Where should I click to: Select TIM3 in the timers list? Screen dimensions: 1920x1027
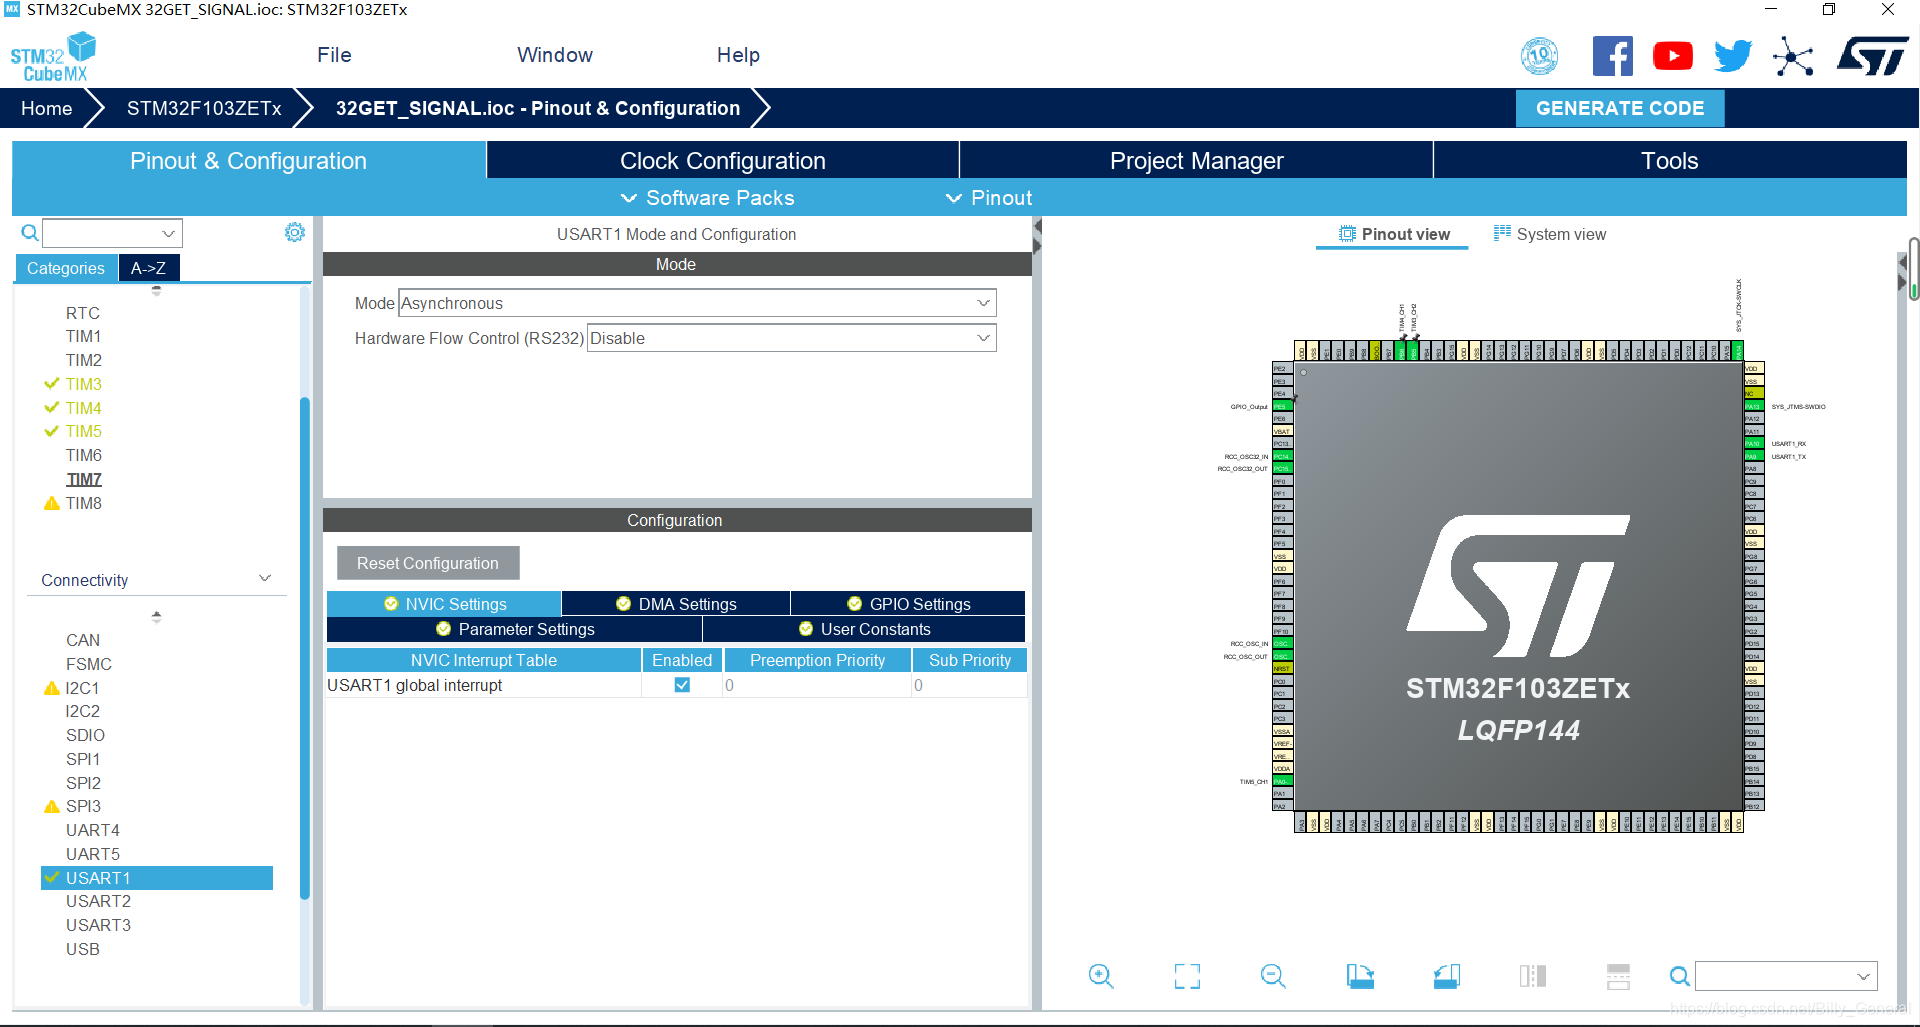coord(84,384)
